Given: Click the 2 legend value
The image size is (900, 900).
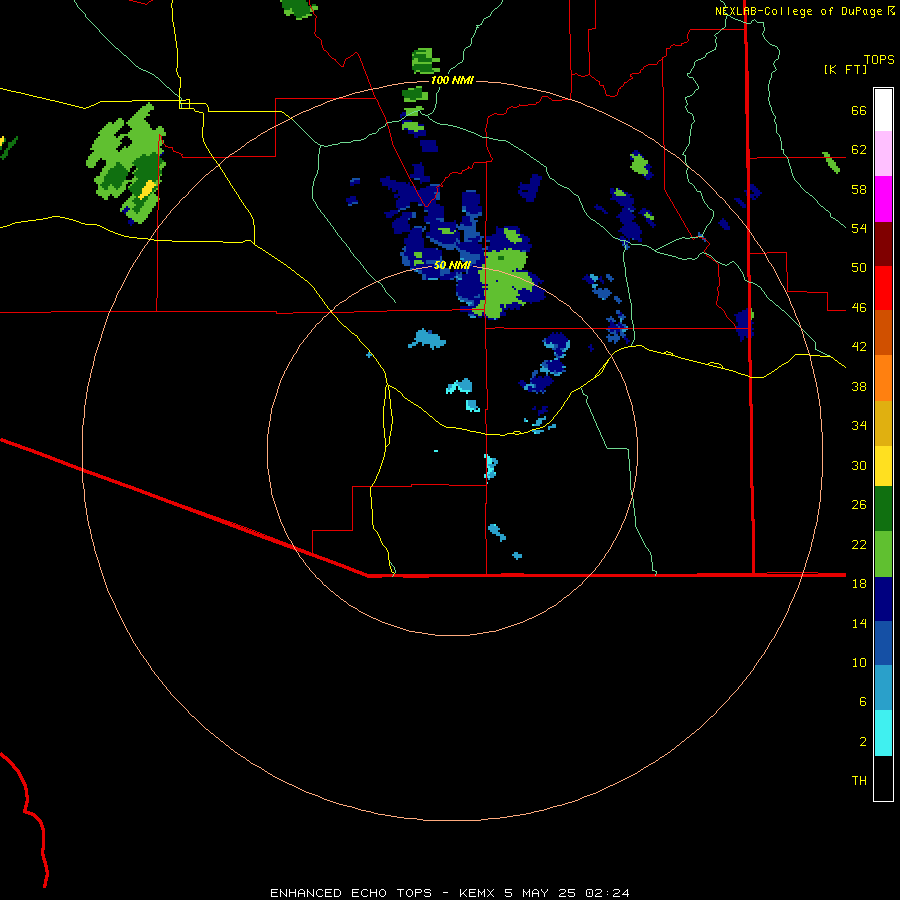Looking at the screenshot, I should pyautogui.click(x=863, y=742).
